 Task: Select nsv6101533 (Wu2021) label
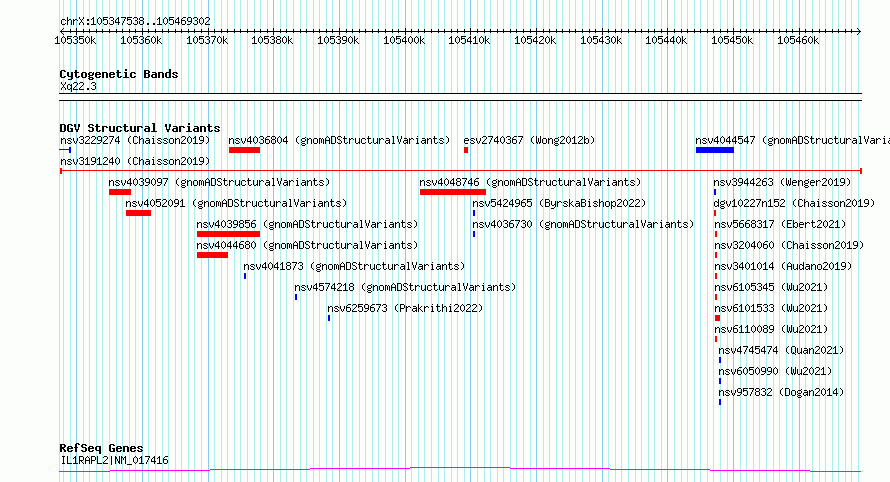pyautogui.click(x=771, y=308)
